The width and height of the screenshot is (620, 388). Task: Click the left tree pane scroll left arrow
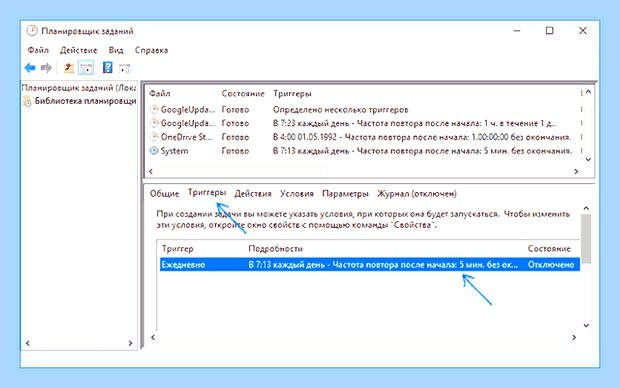[28, 343]
